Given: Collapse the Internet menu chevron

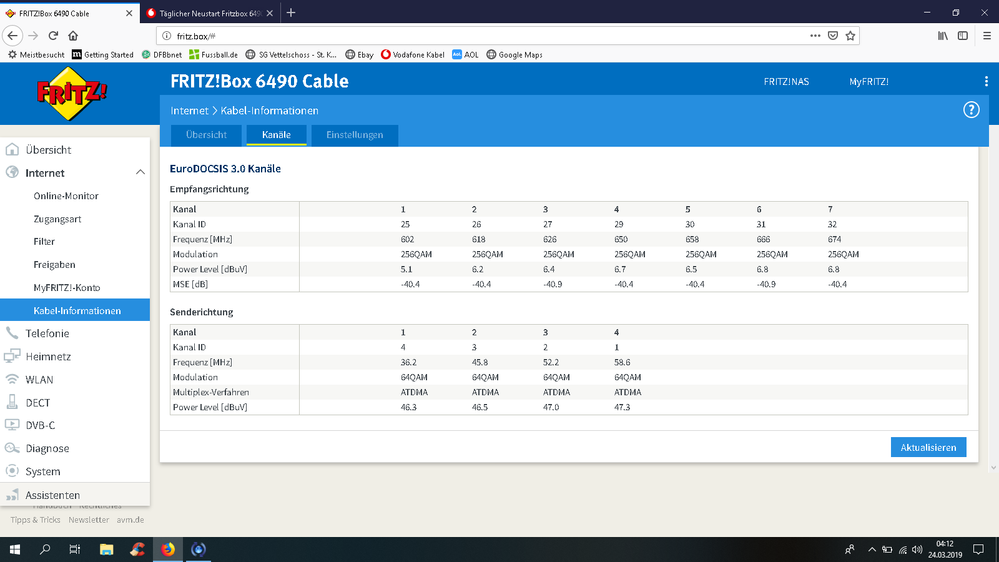Looking at the screenshot, I should tap(140, 173).
